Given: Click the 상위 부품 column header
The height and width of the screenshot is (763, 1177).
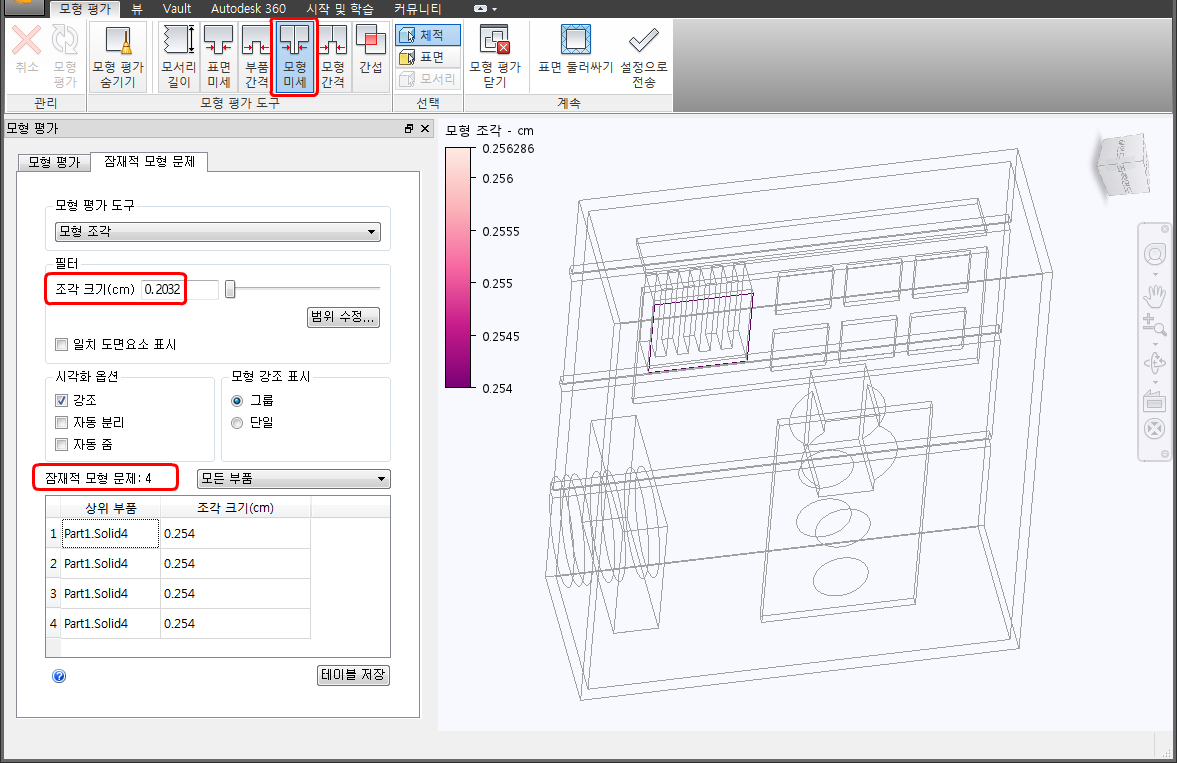Looking at the screenshot, I should point(110,508).
